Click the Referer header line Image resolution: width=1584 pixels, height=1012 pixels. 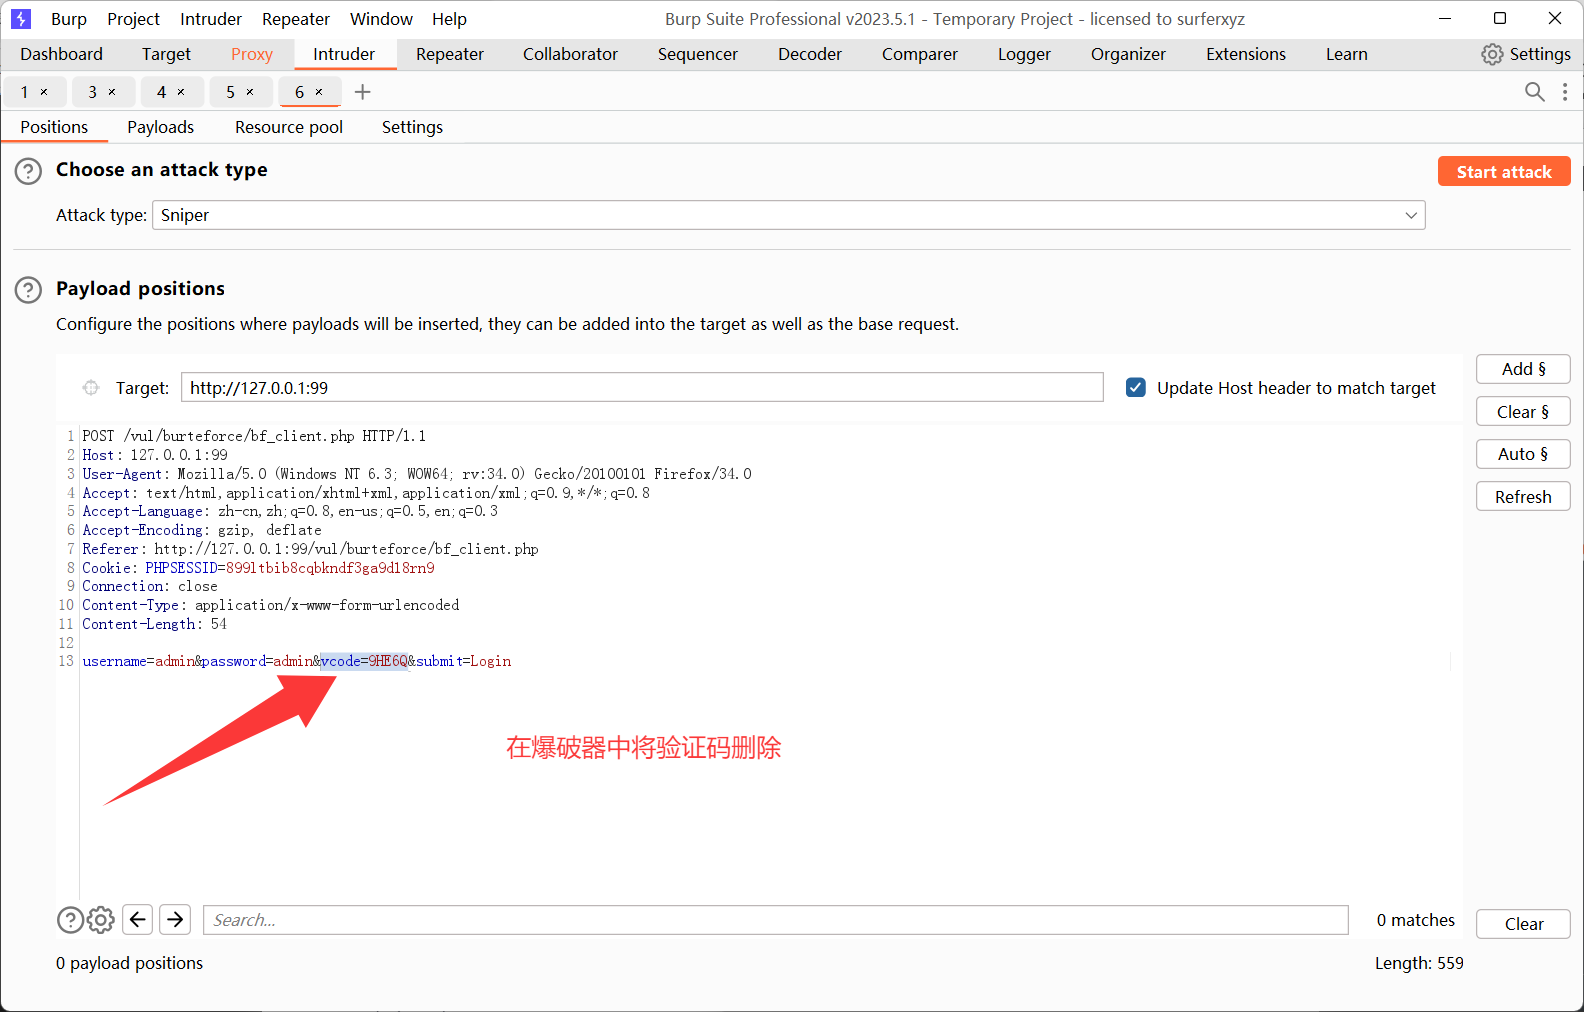point(310,549)
